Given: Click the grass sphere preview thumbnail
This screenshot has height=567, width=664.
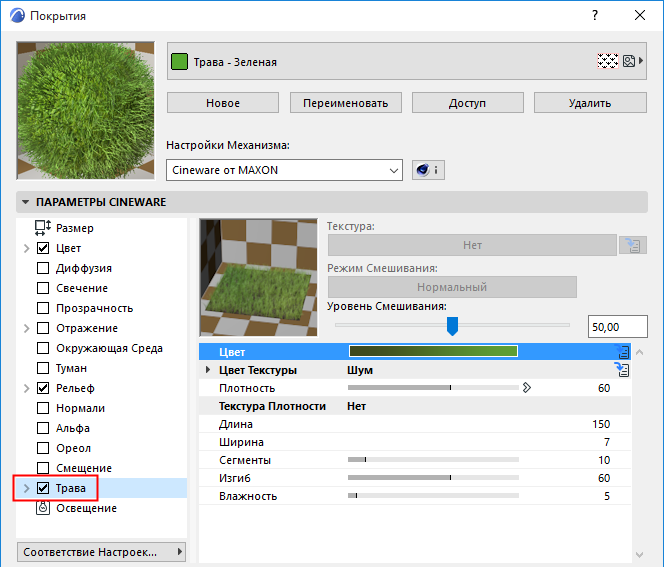Looking at the screenshot, I should tap(86, 111).
